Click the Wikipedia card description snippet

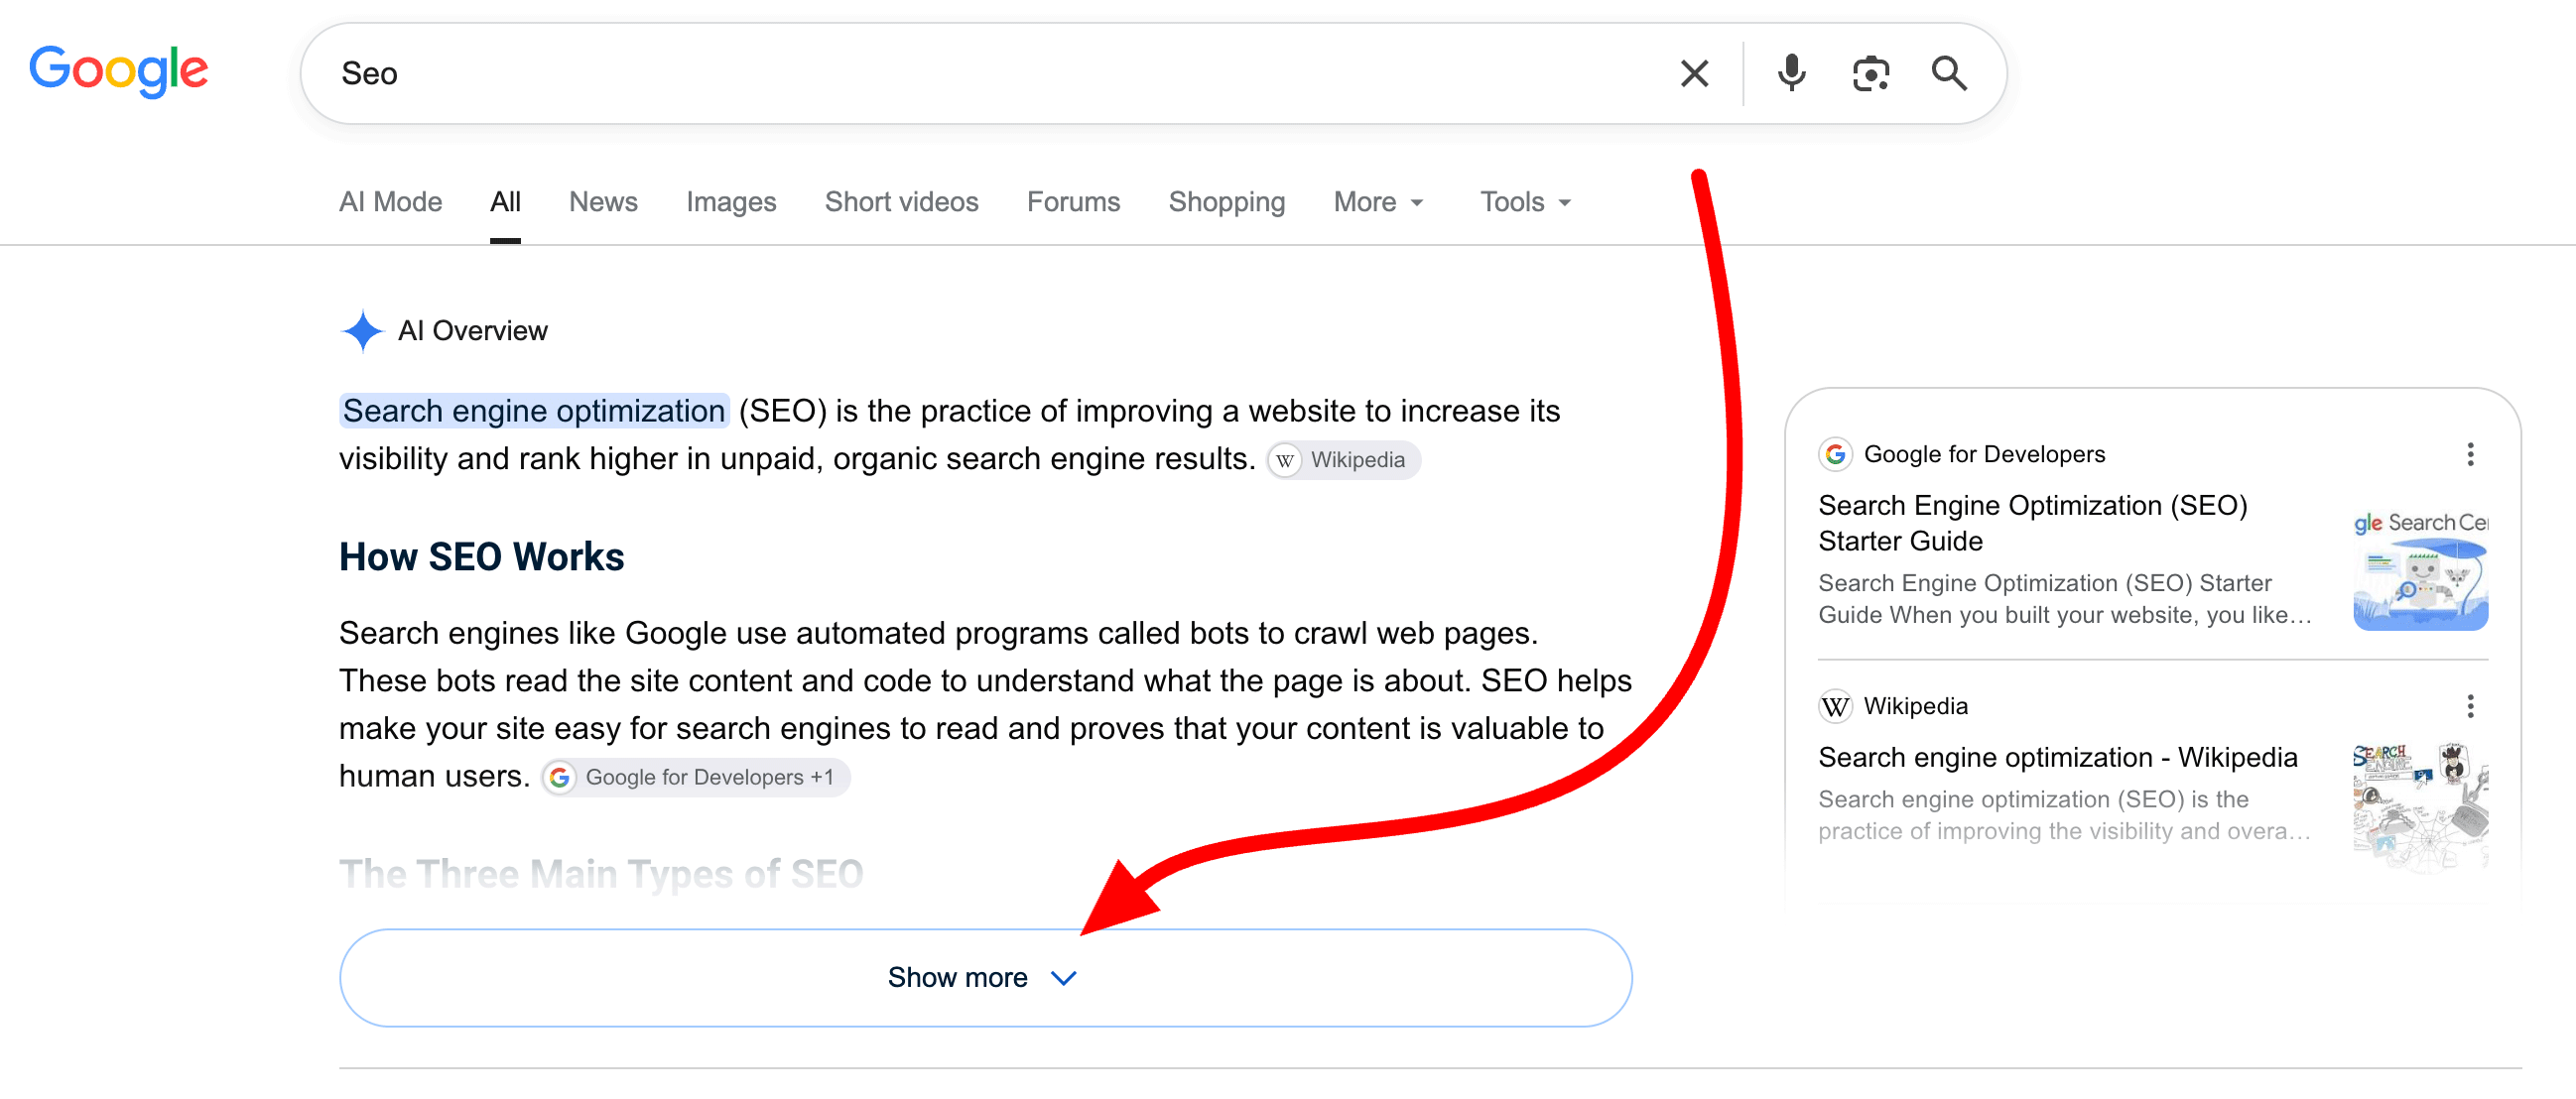coord(2065,814)
